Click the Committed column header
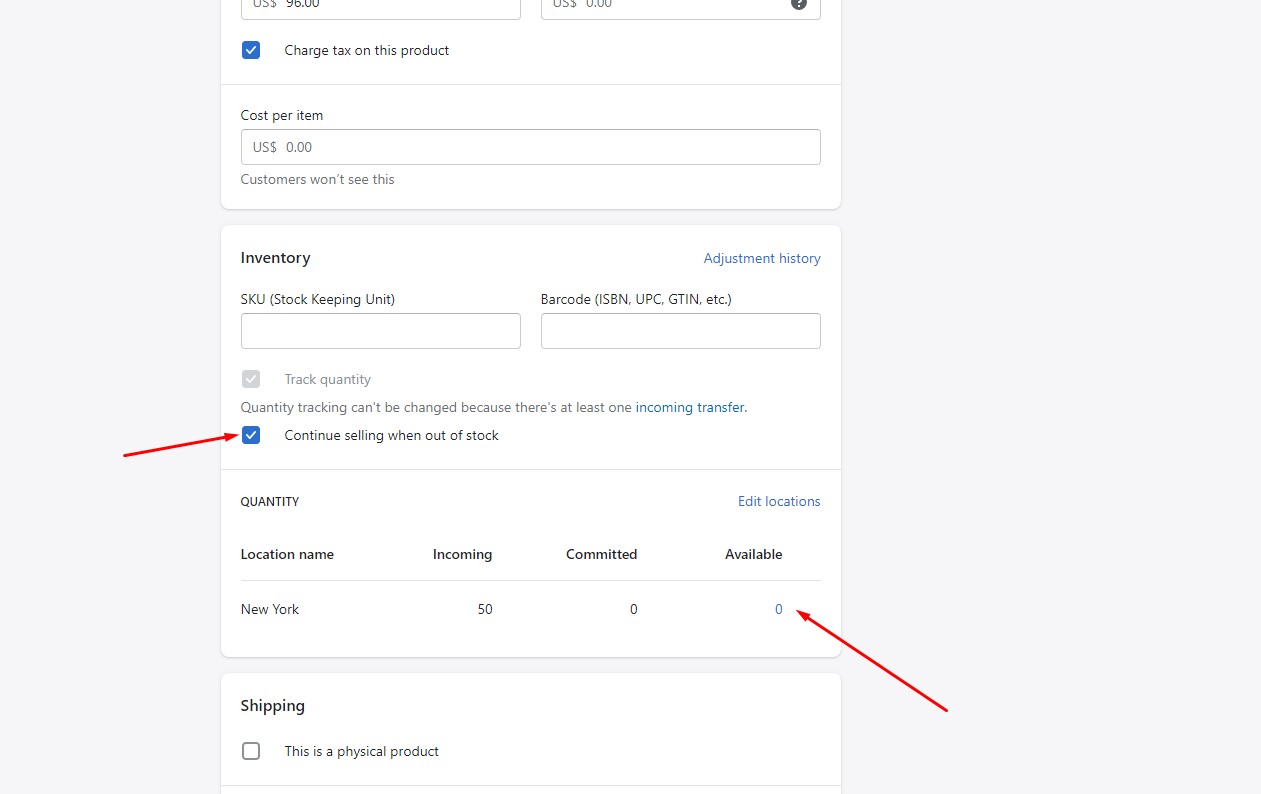 (601, 554)
